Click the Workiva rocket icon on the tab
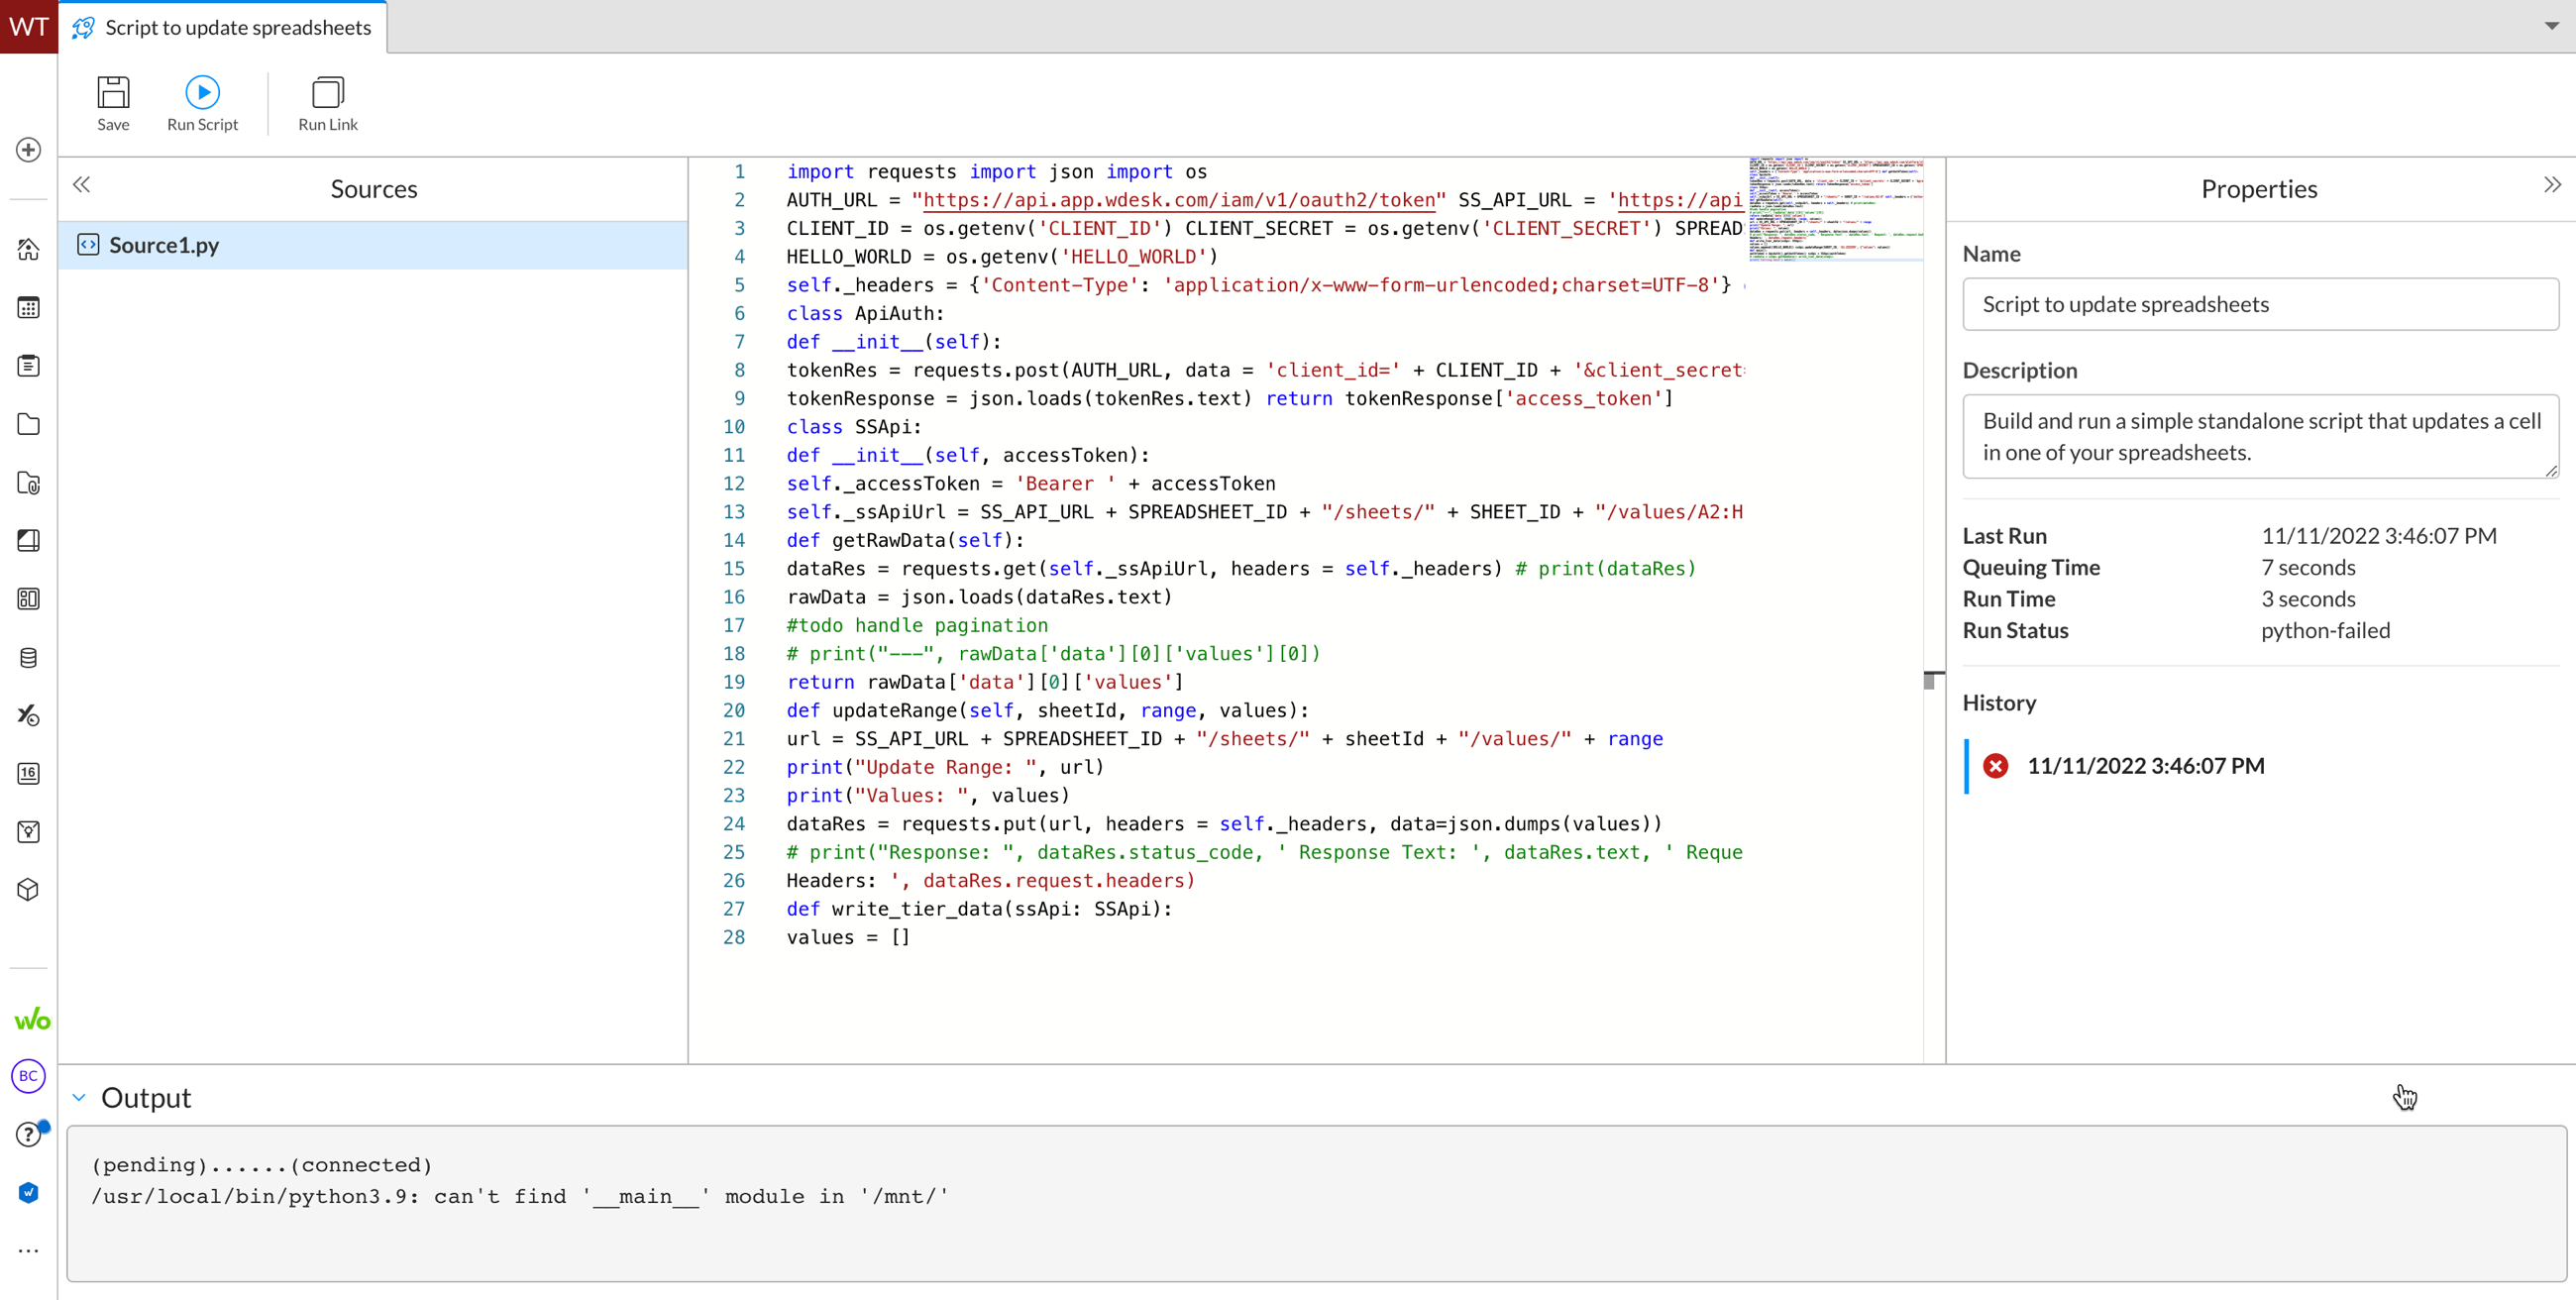This screenshot has width=2576, height=1300. click(x=83, y=28)
